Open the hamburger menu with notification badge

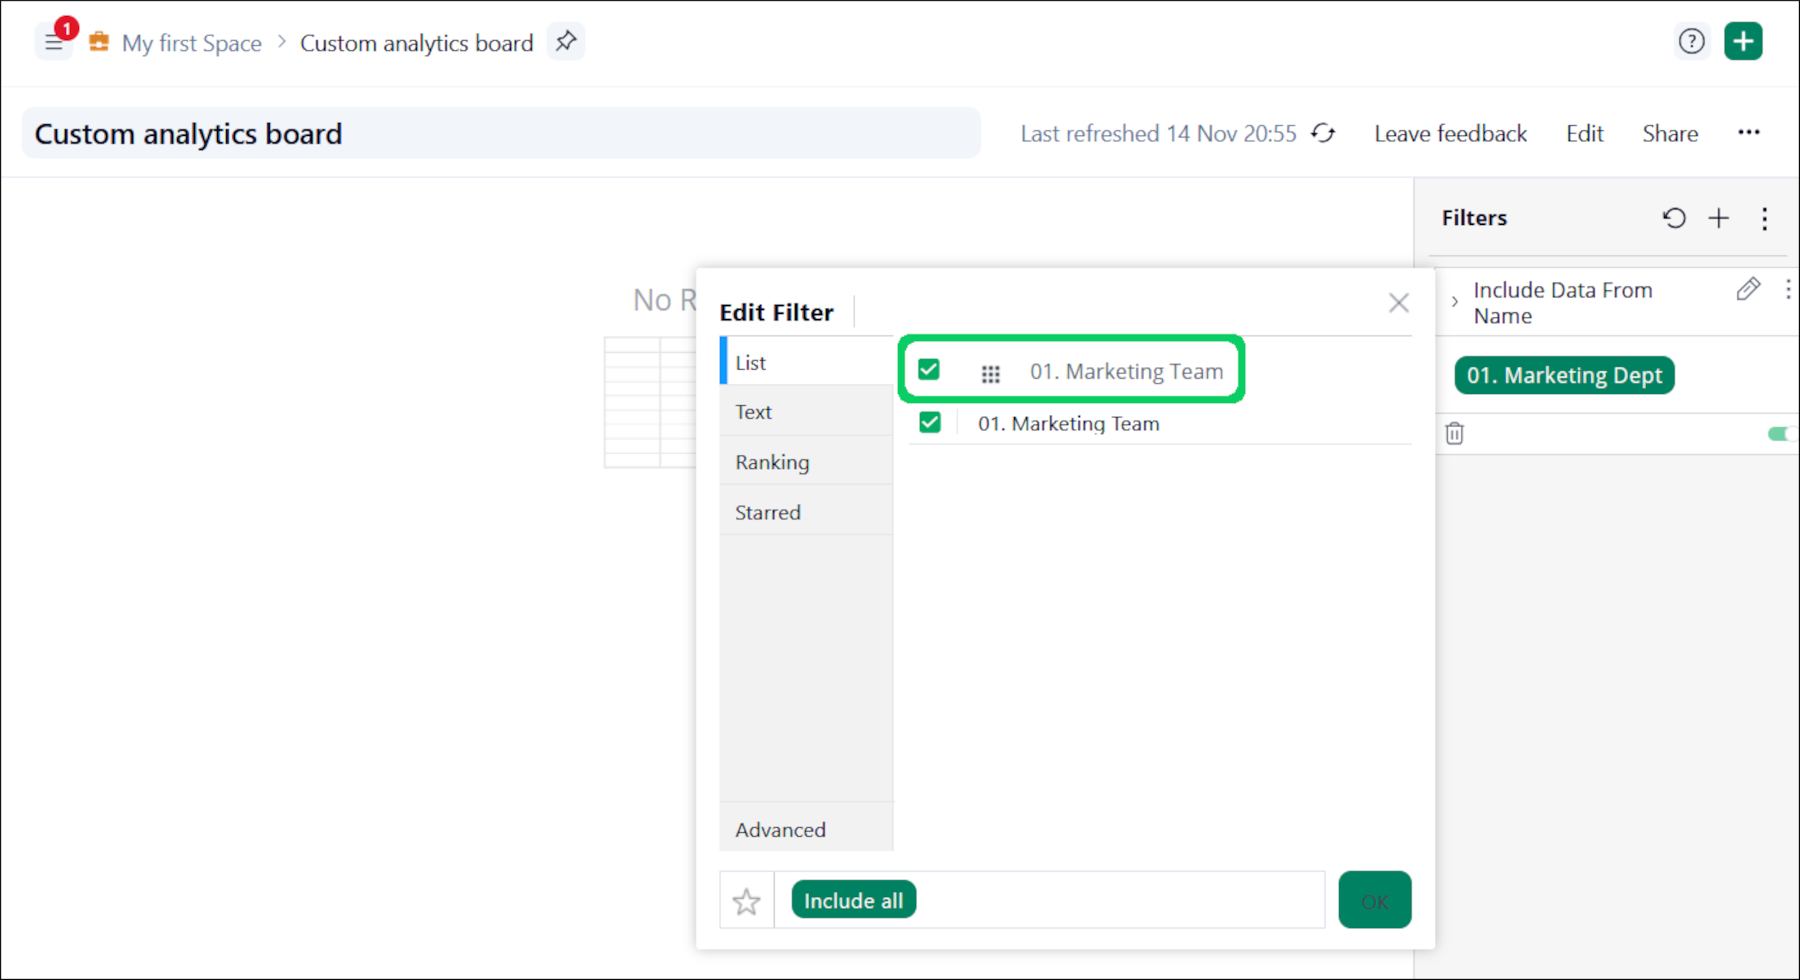[x=54, y=42]
